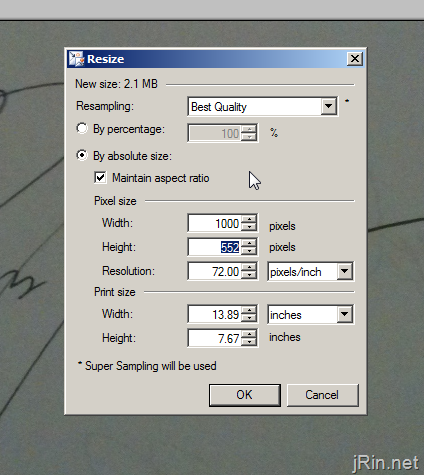Uncheck Maintain aspect ratio checkbox
Image resolution: width=424 pixels, height=475 pixels.
100,177
